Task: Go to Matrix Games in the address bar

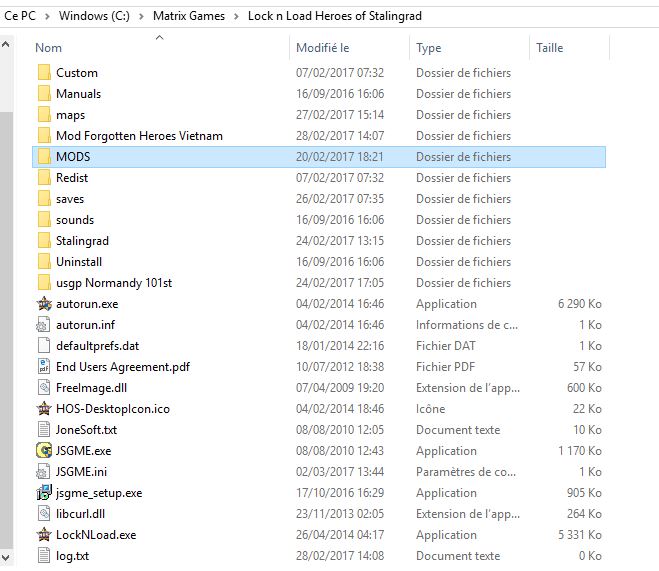Action: 189,16
